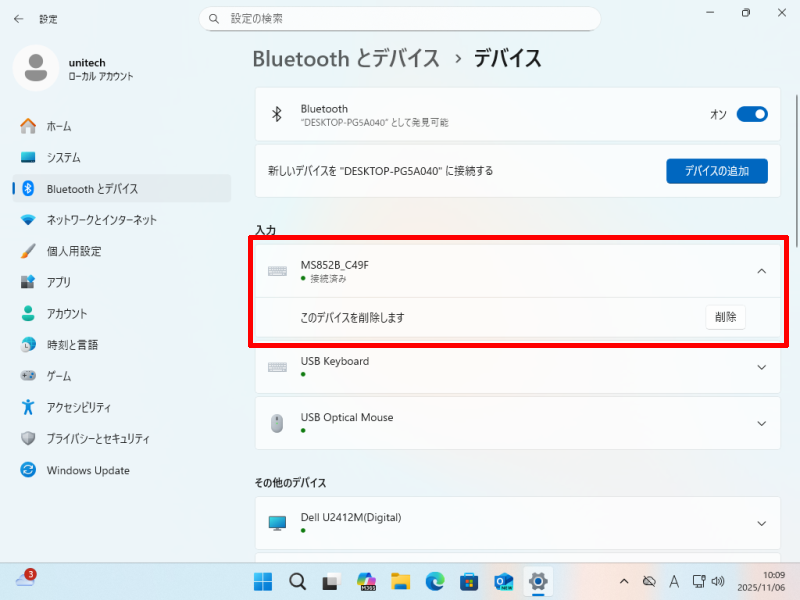The width and height of the screenshot is (800, 600).
Task: Open ホーム in the settings sidebar
Action: (x=58, y=126)
